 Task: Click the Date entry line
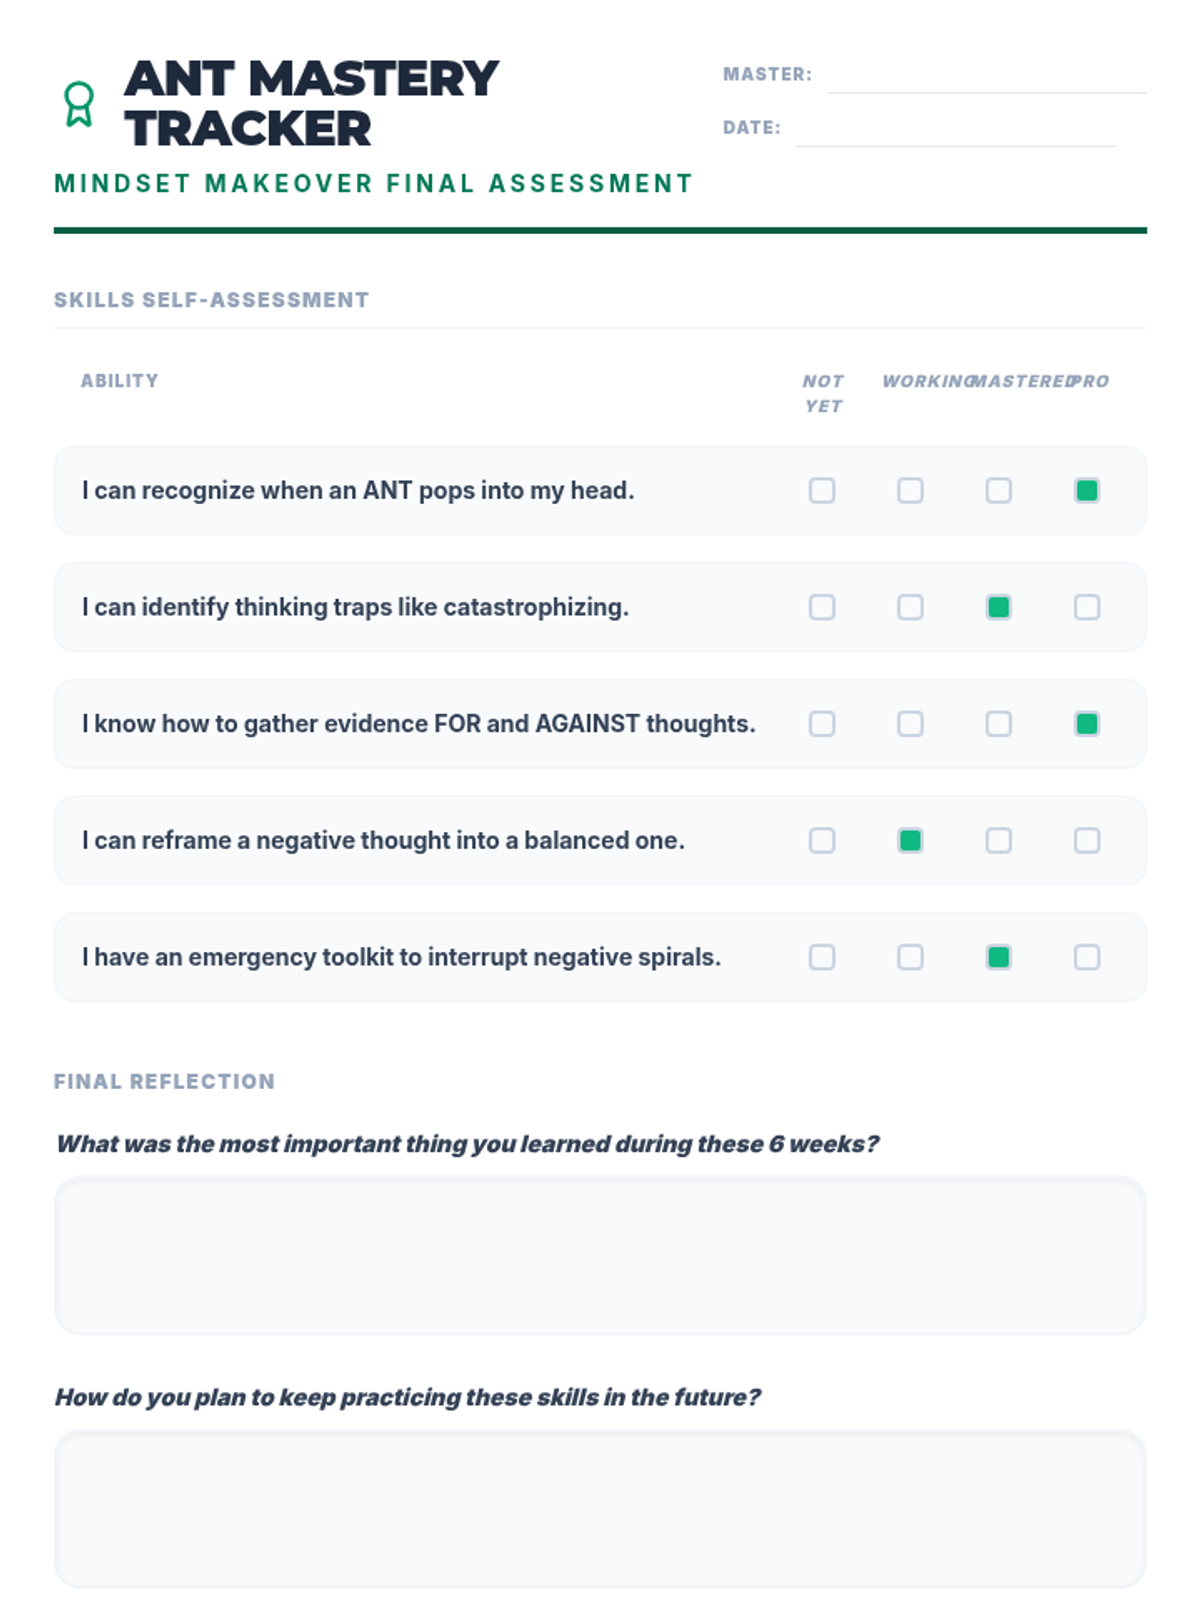coord(954,131)
